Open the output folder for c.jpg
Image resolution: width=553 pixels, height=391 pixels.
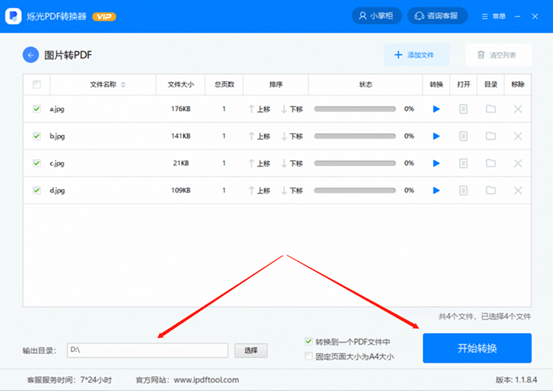tap(491, 163)
